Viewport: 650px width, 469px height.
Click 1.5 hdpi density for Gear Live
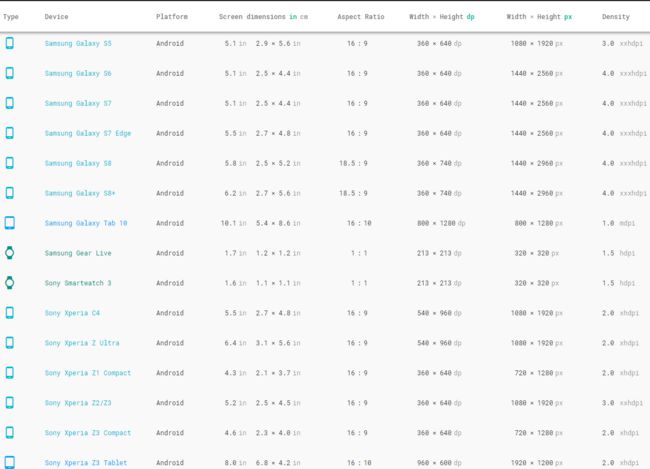(x=618, y=253)
